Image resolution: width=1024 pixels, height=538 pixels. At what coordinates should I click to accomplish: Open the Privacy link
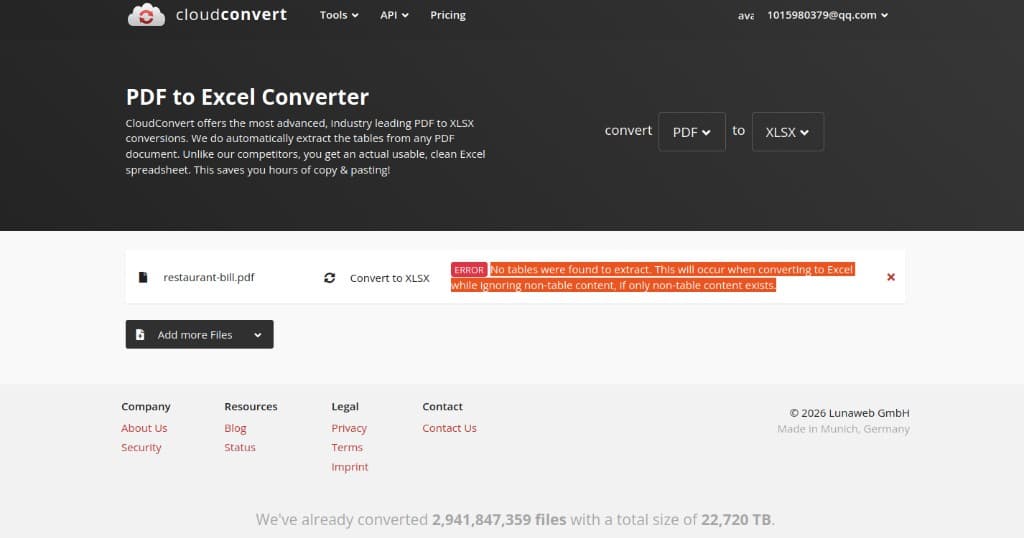coord(349,428)
